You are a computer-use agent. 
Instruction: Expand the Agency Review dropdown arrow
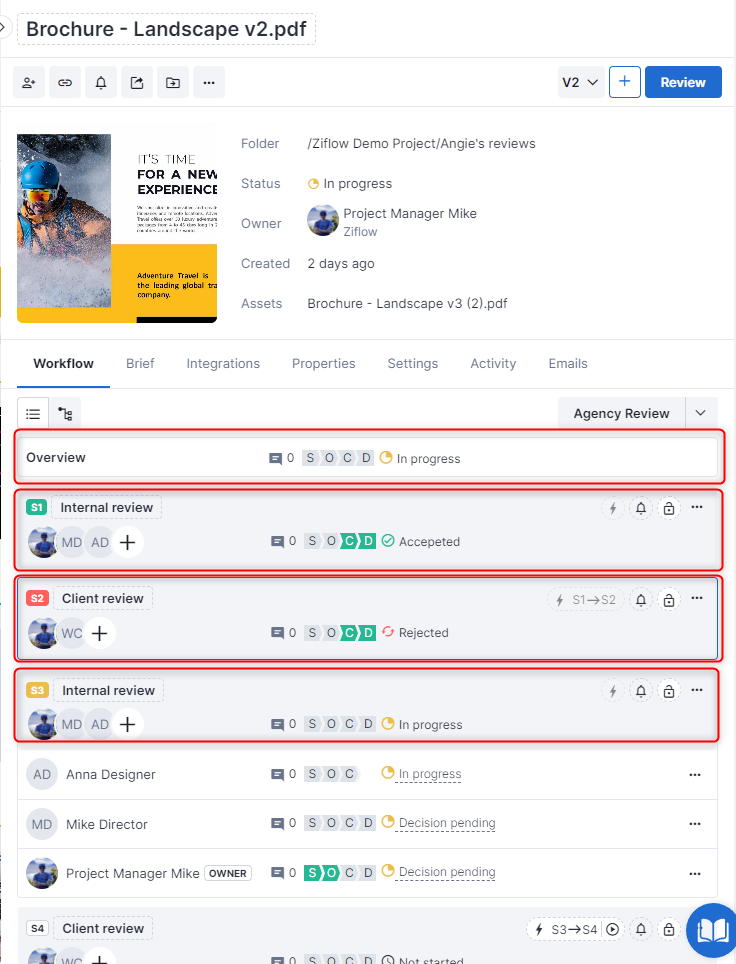[701, 413]
